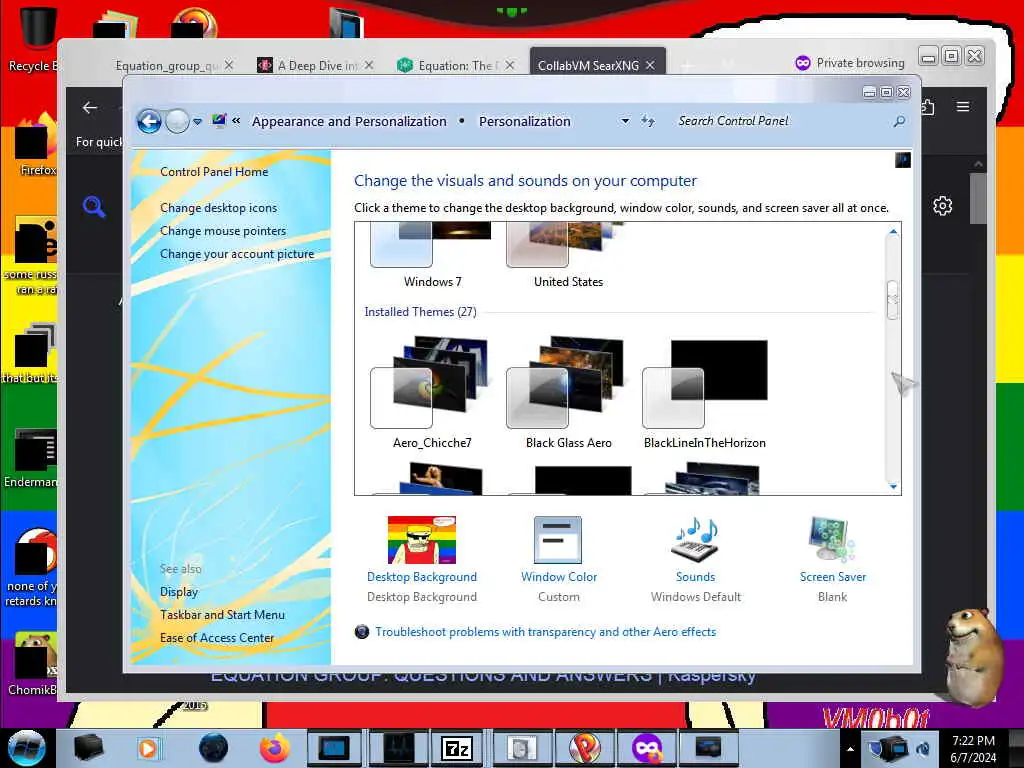Screen dimensions: 1024x768
Task: Open the Windows Start button
Action: 26,748
